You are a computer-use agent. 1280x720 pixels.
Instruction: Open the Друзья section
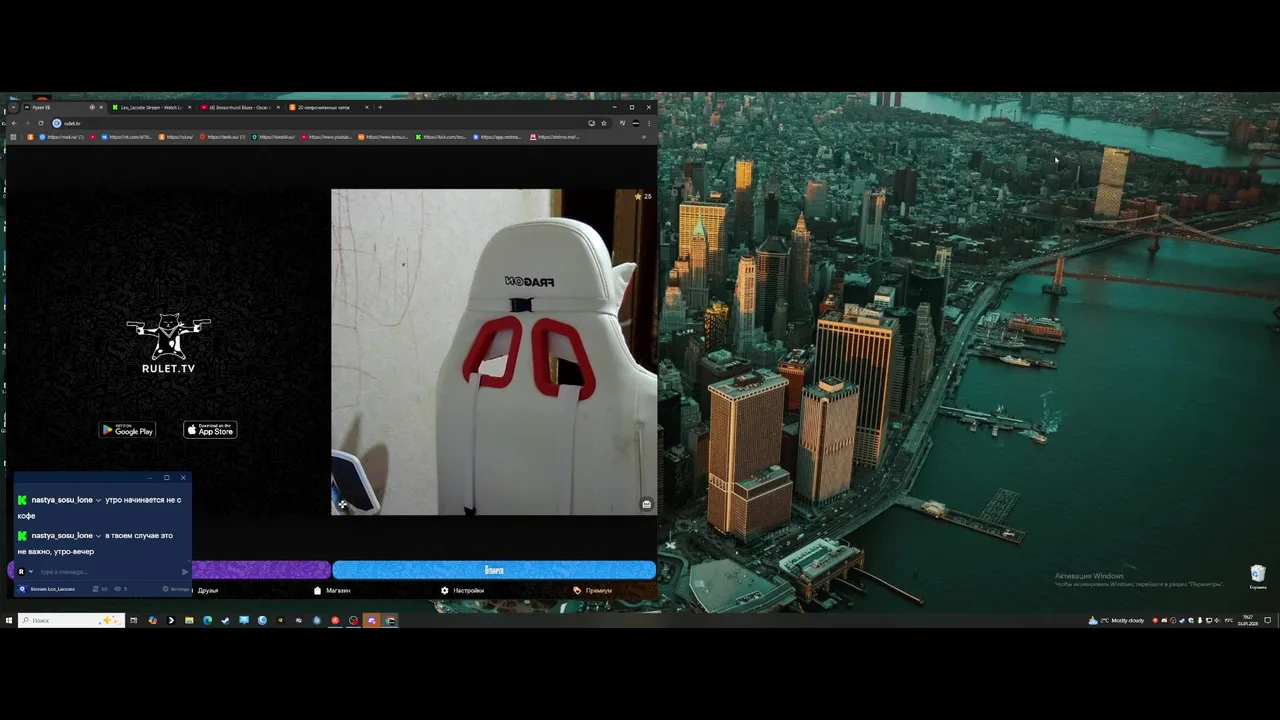[x=207, y=591]
